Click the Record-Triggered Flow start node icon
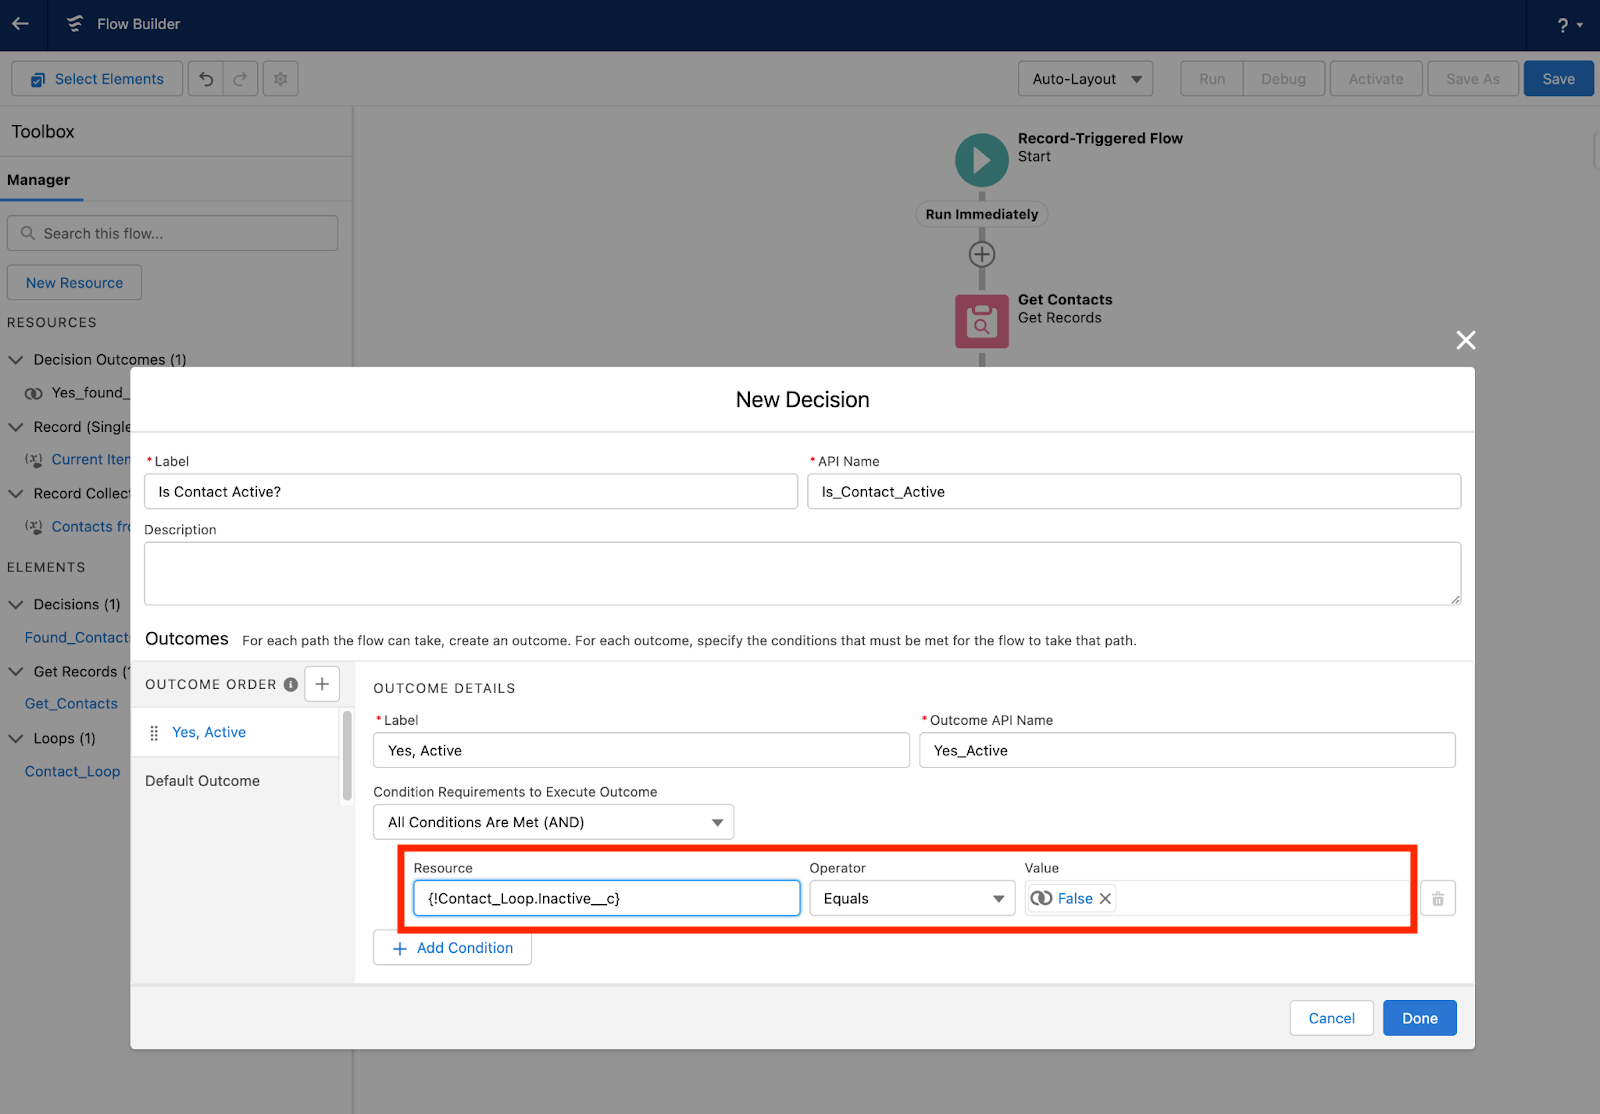This screenshot has height=1114, width=1600. point(981,159)
